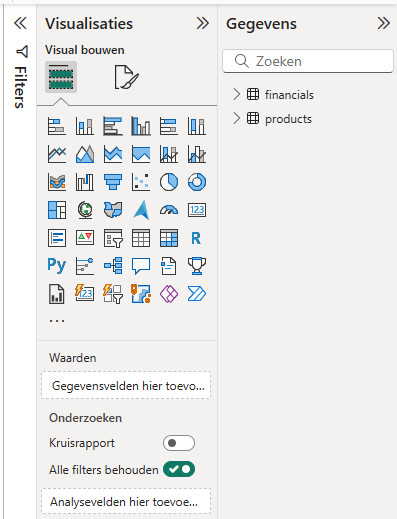Screen dimensions: 397x519
Task: Turn off Alle filters behouden toggle
Action: tap(179, 469)
